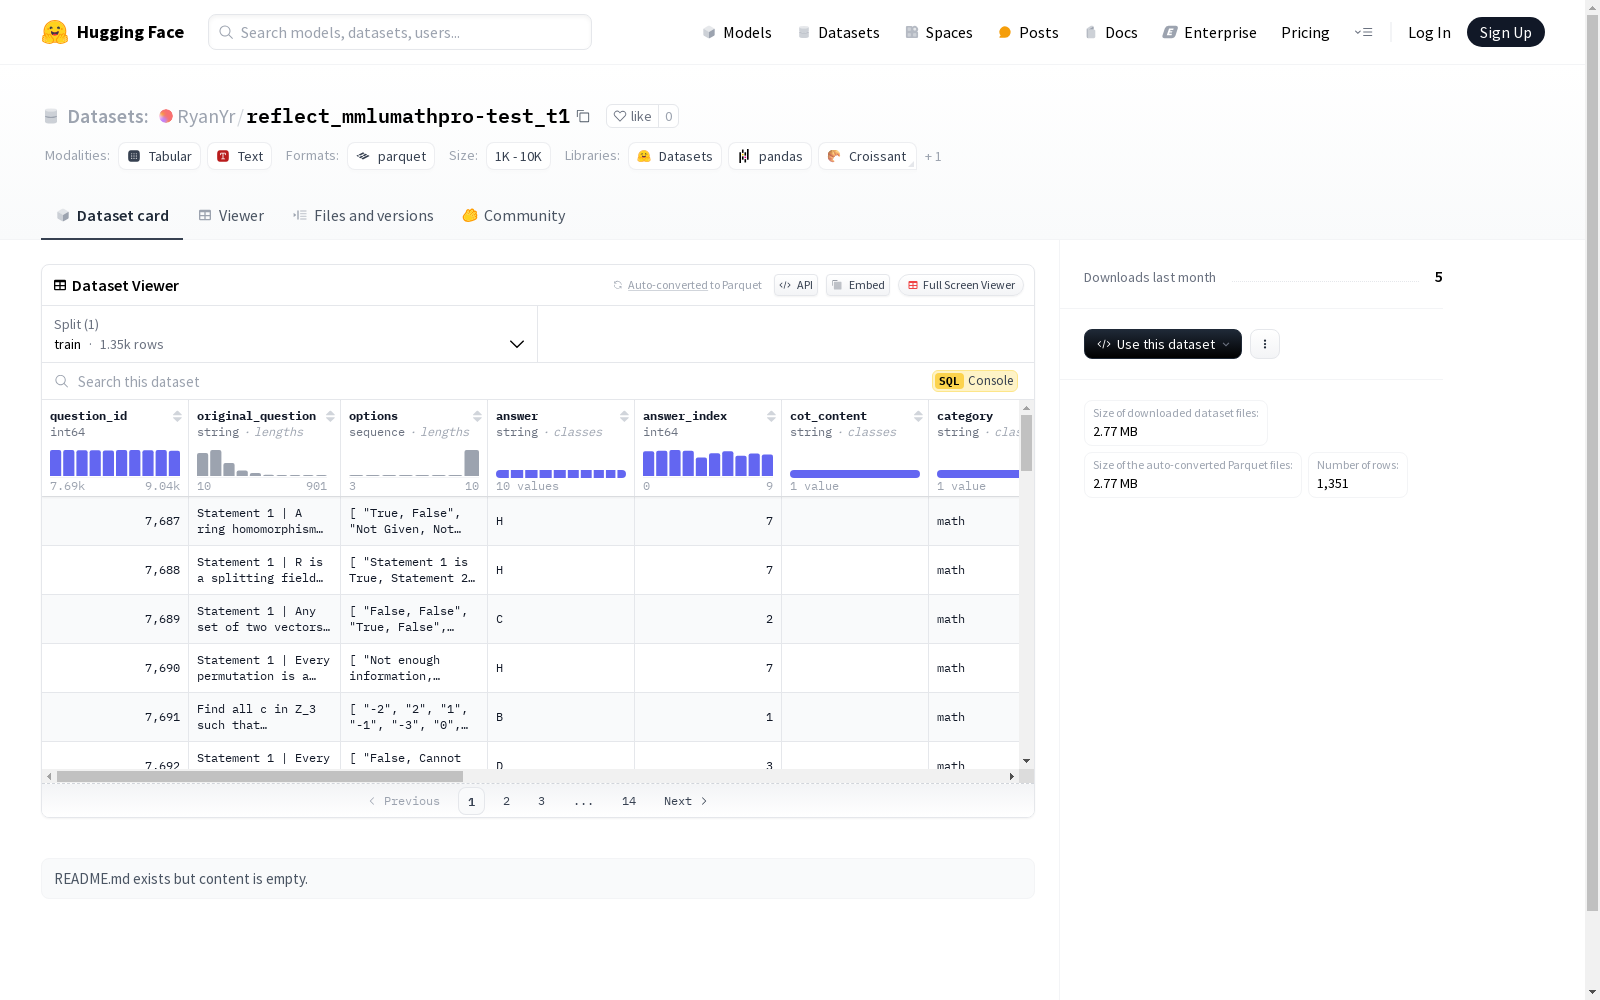Select the 1K - 10K size tag
This screenshot has width=1600, height=1000.
tap(518, 156)
